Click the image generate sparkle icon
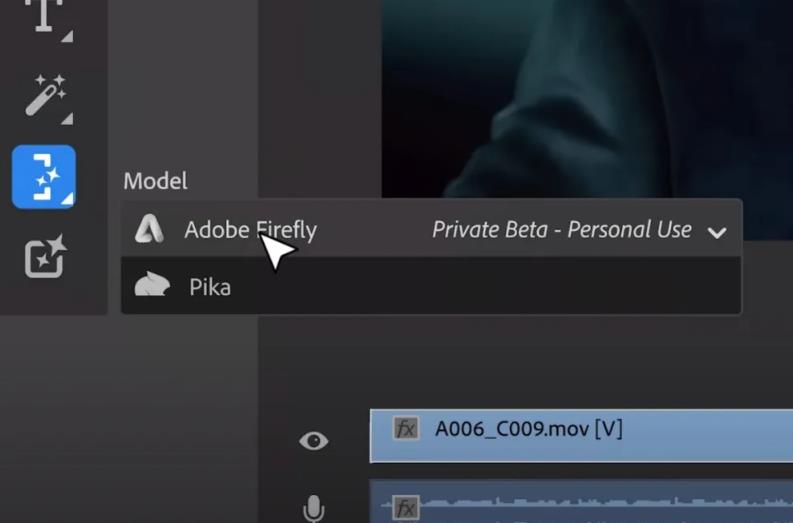Viewport: 793px width, 523px height. click(44, 257)
